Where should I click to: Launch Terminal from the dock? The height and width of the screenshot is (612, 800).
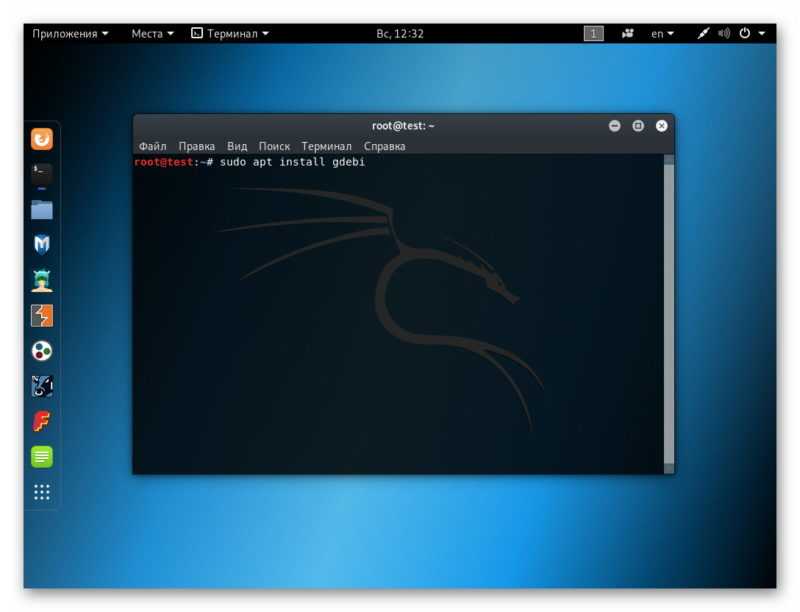point(42,174)
